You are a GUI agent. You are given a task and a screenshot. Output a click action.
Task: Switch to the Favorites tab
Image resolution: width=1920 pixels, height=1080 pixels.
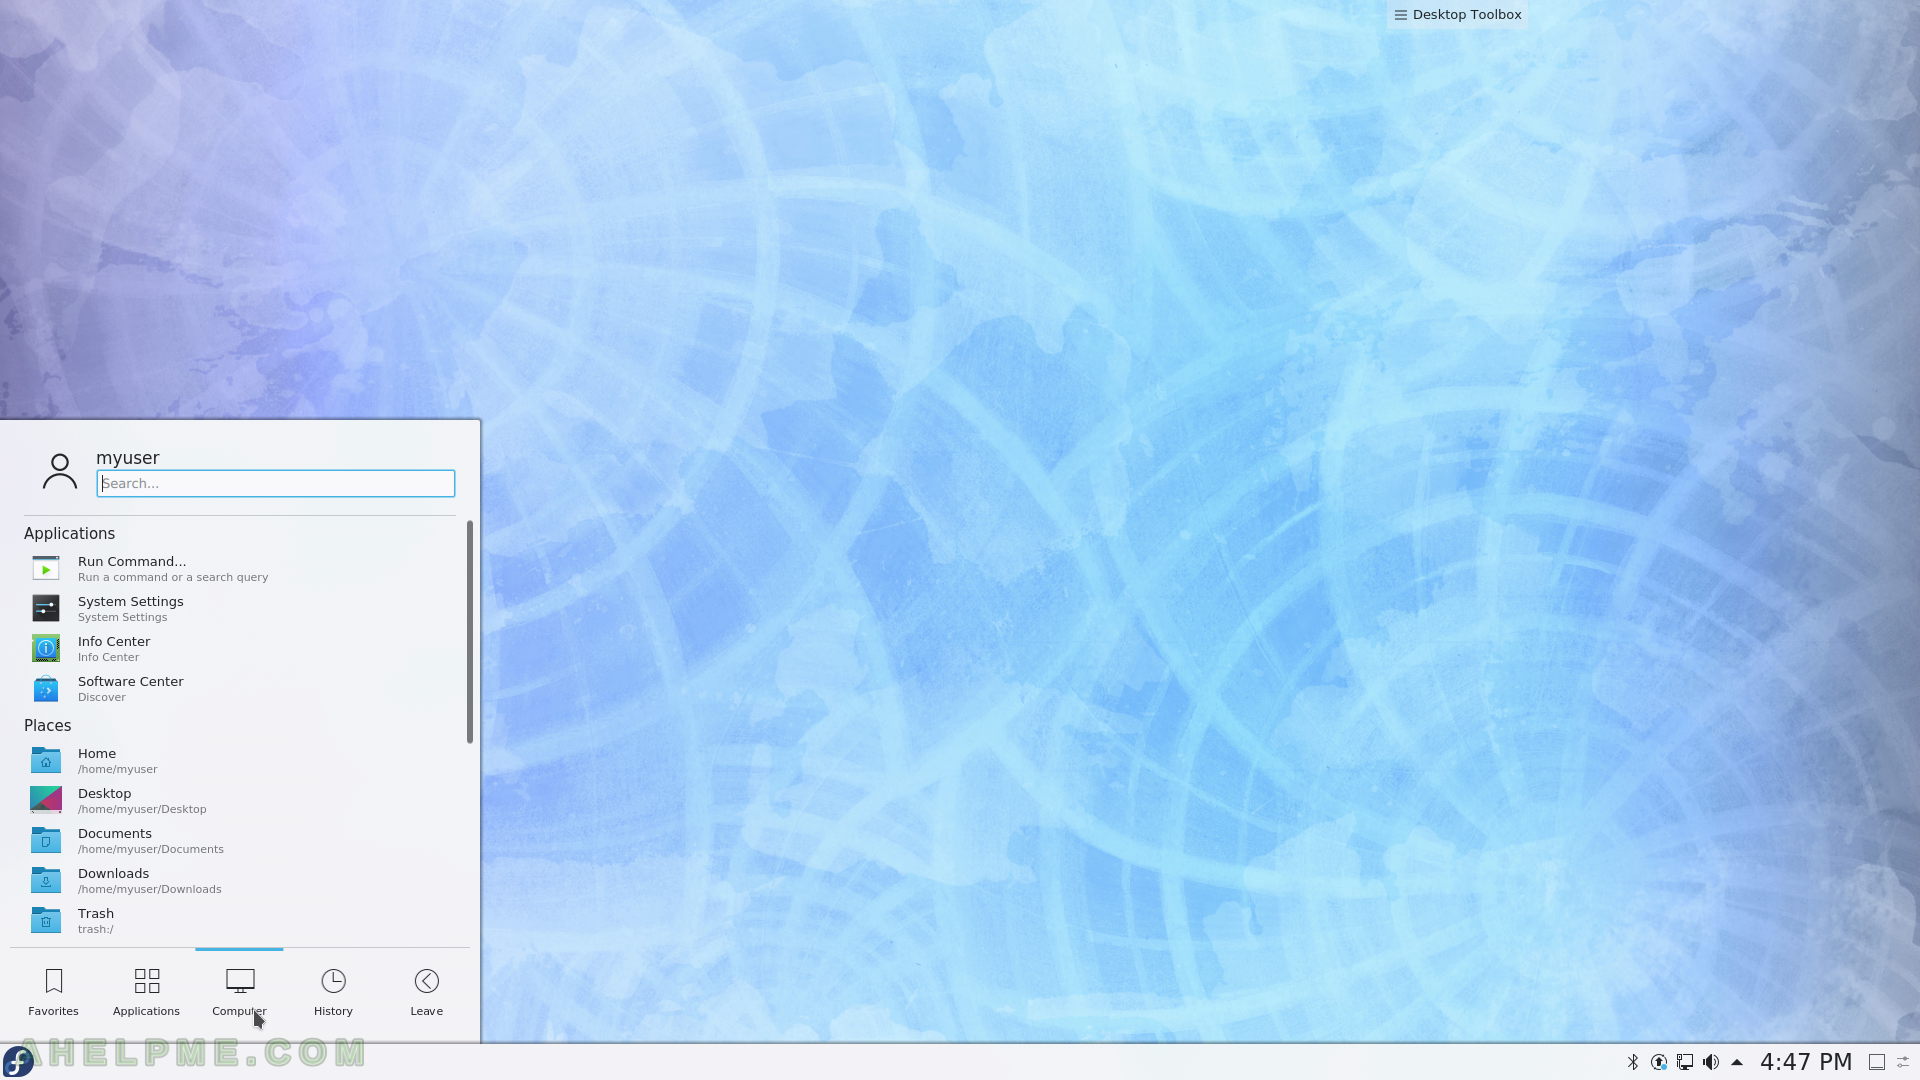click(x=53, y=992)
